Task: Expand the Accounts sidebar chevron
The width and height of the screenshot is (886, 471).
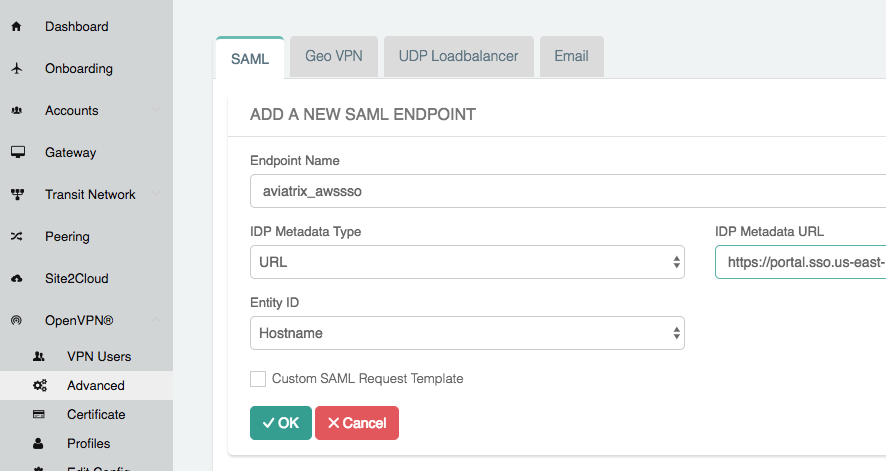Action: click(156, 111)
